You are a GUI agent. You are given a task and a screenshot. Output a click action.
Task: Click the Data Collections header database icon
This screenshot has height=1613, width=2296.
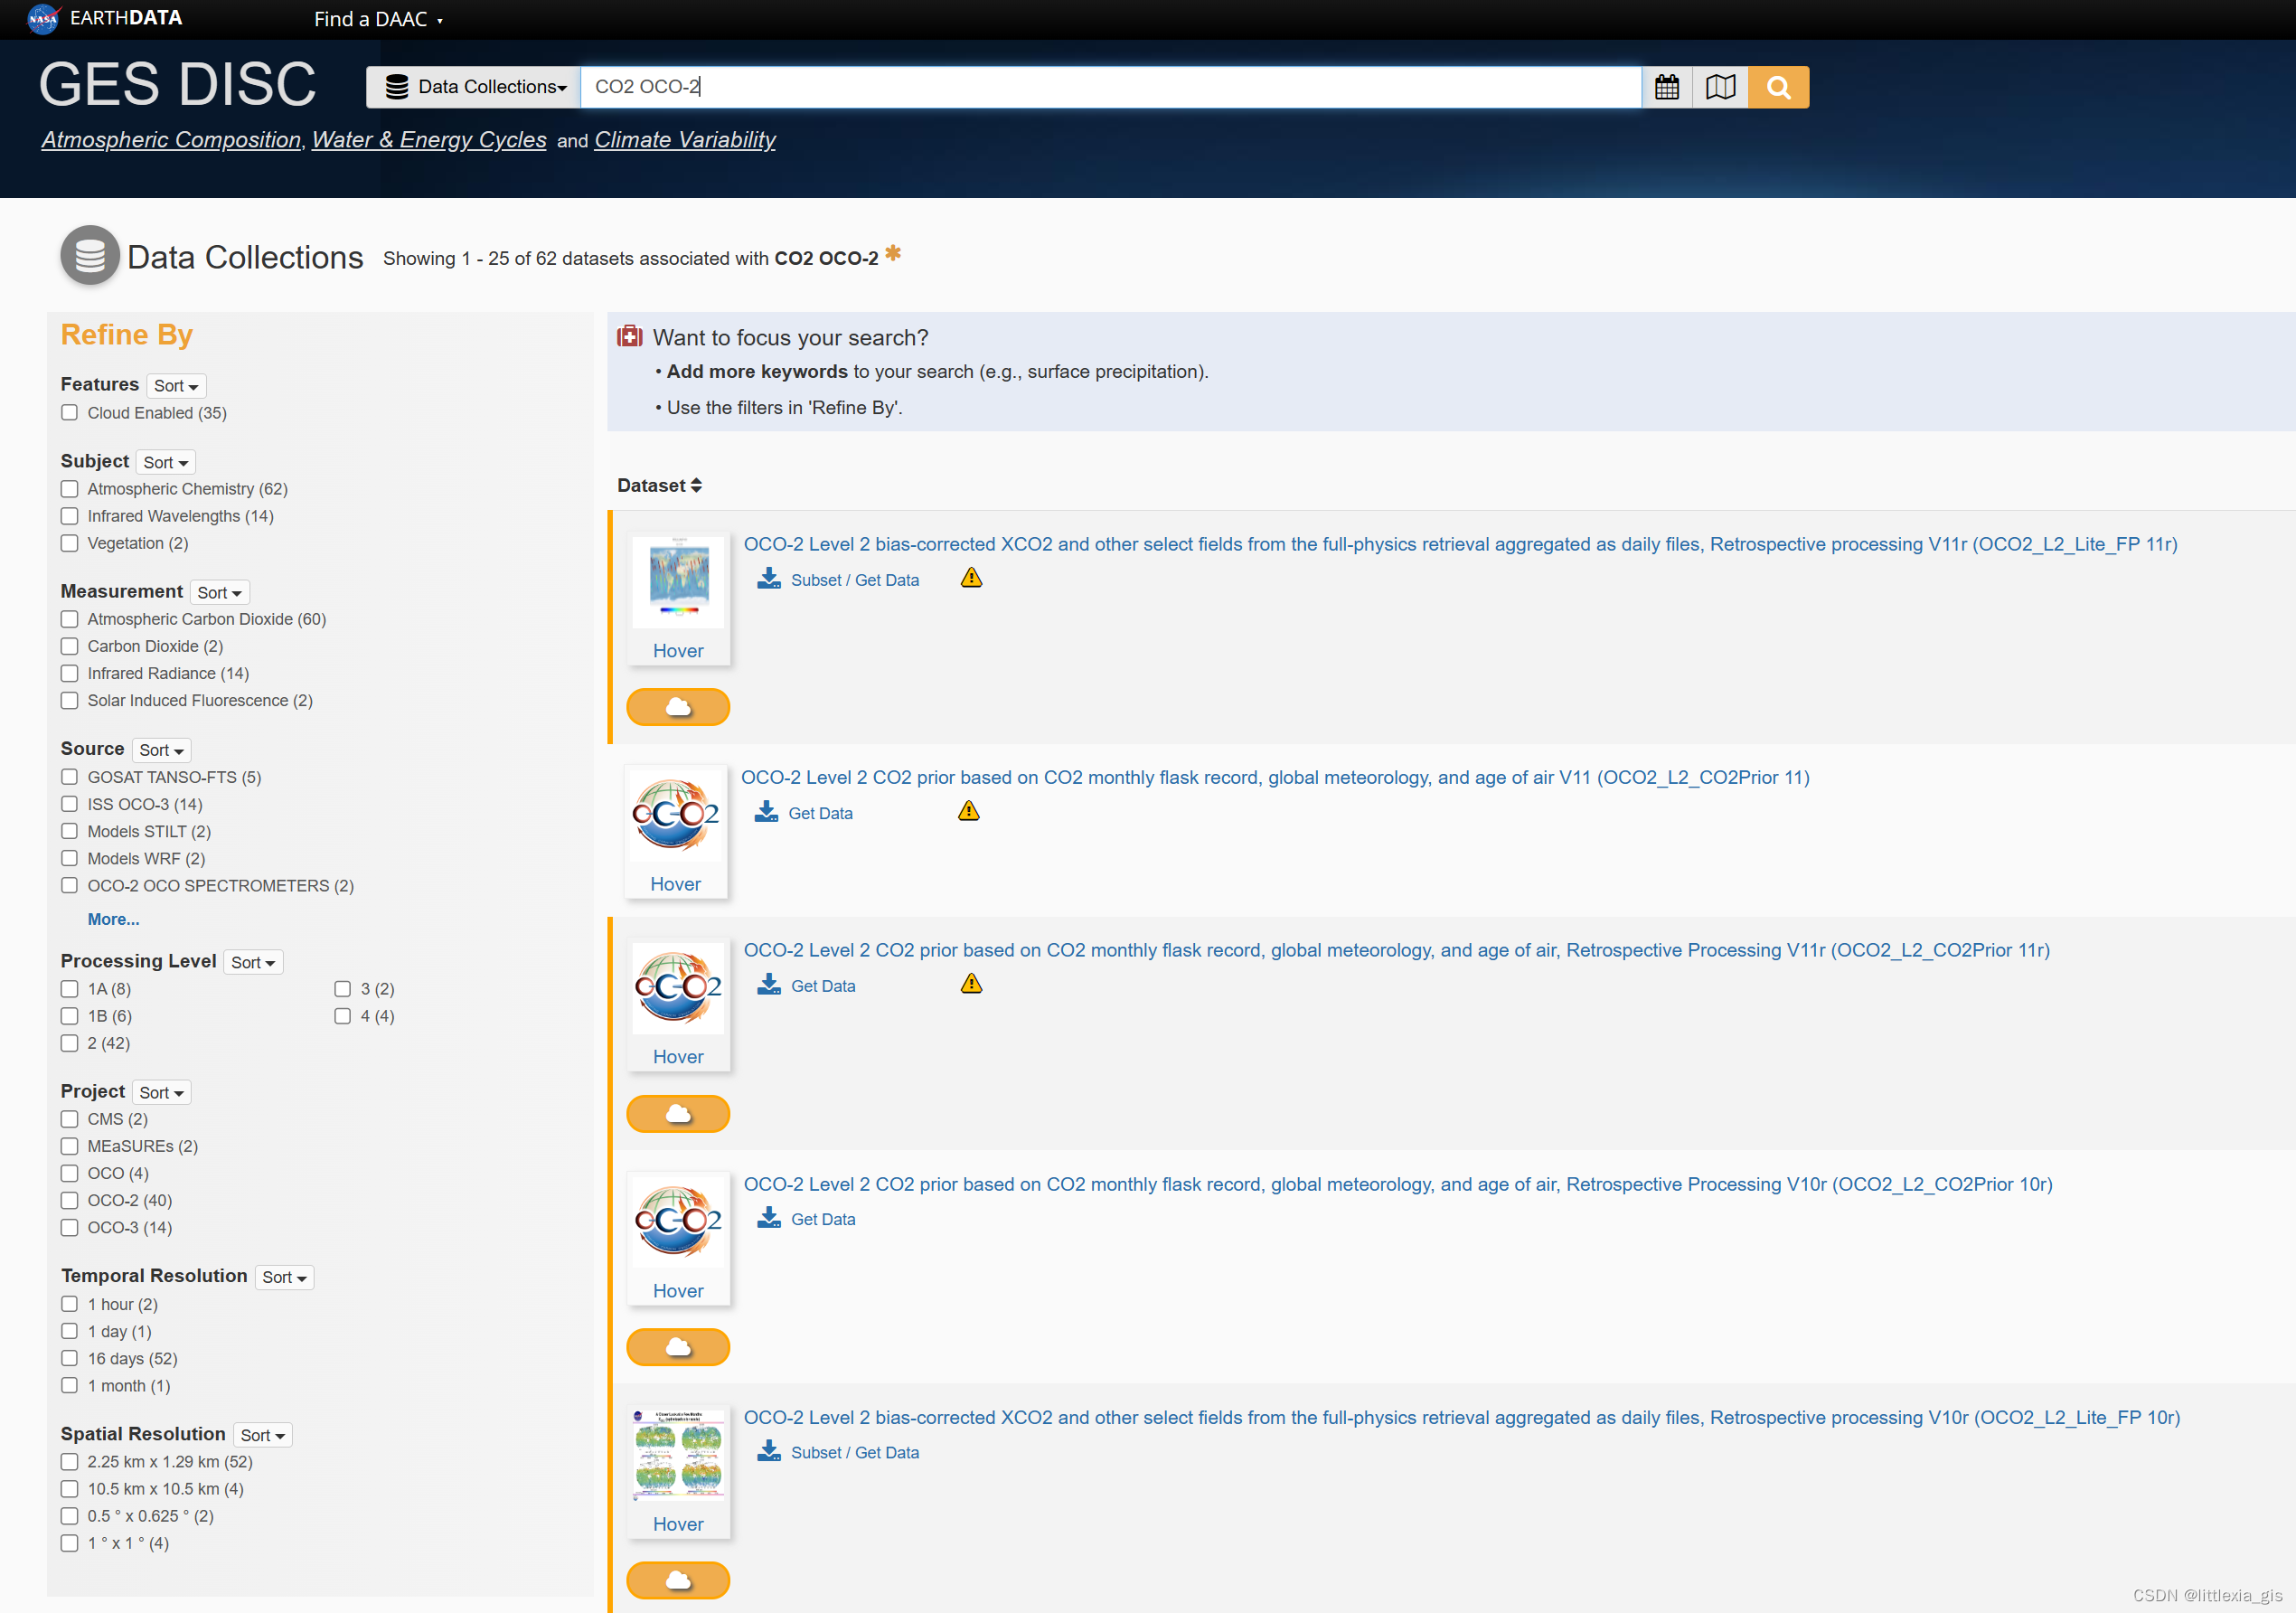point(90,256)
